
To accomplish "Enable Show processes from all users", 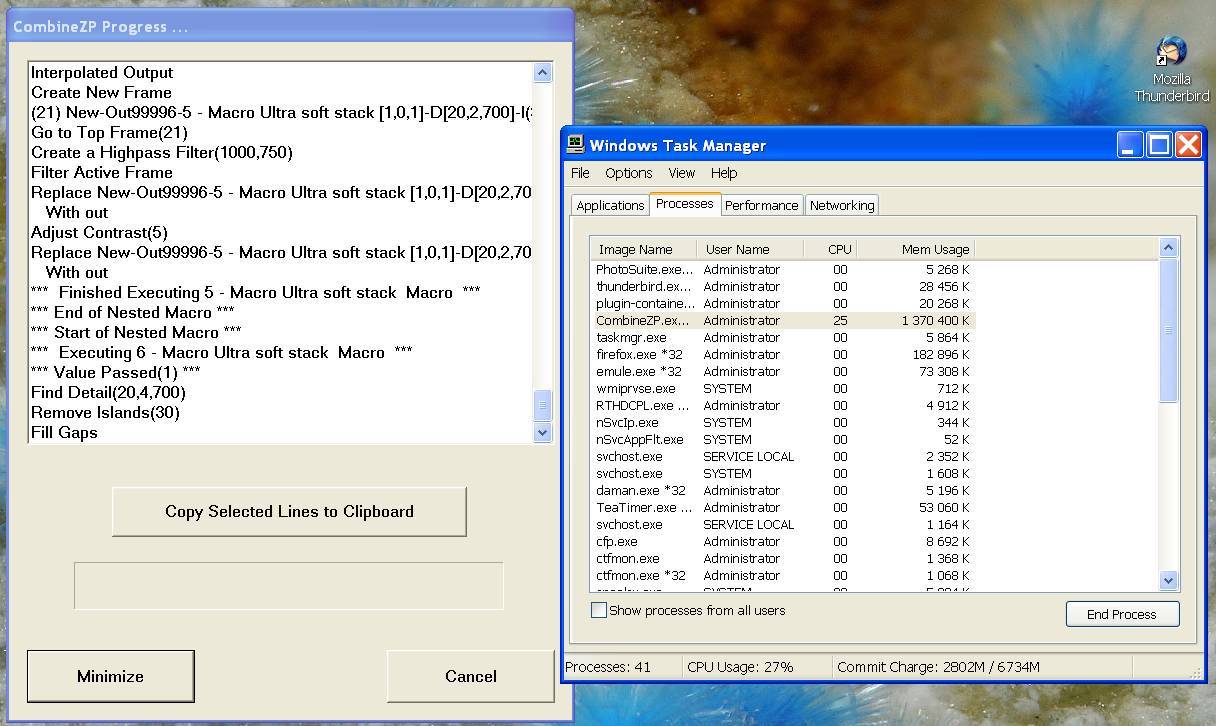I will [599, 610].
